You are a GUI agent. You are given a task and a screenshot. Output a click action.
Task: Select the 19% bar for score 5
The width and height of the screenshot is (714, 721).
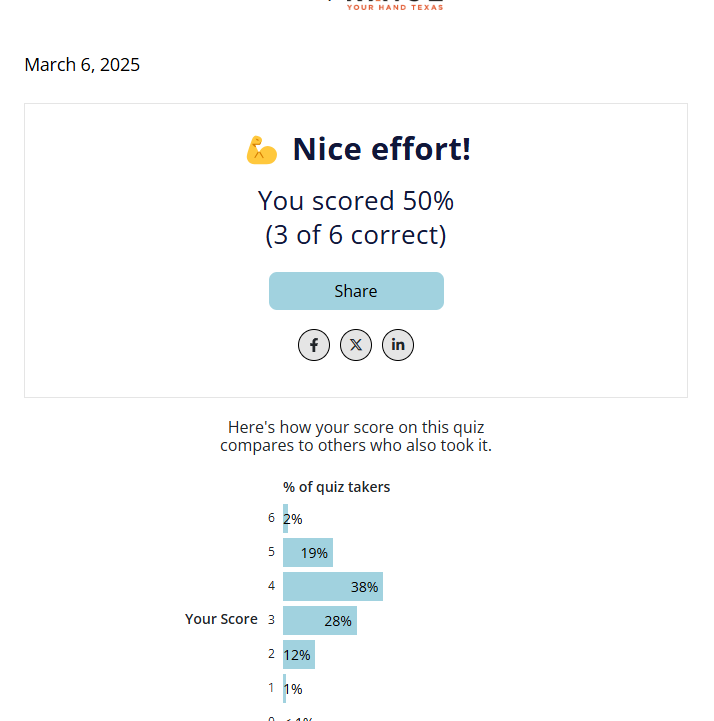coord(308,553)
